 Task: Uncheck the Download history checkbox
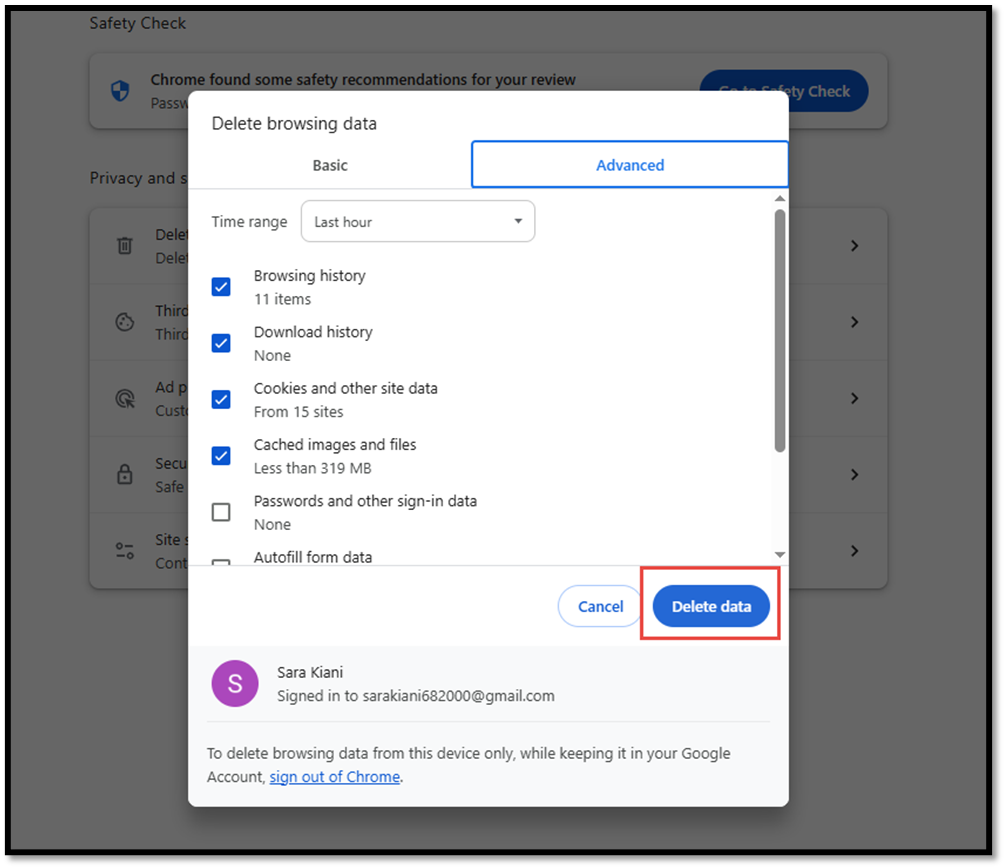pos(221,343)
